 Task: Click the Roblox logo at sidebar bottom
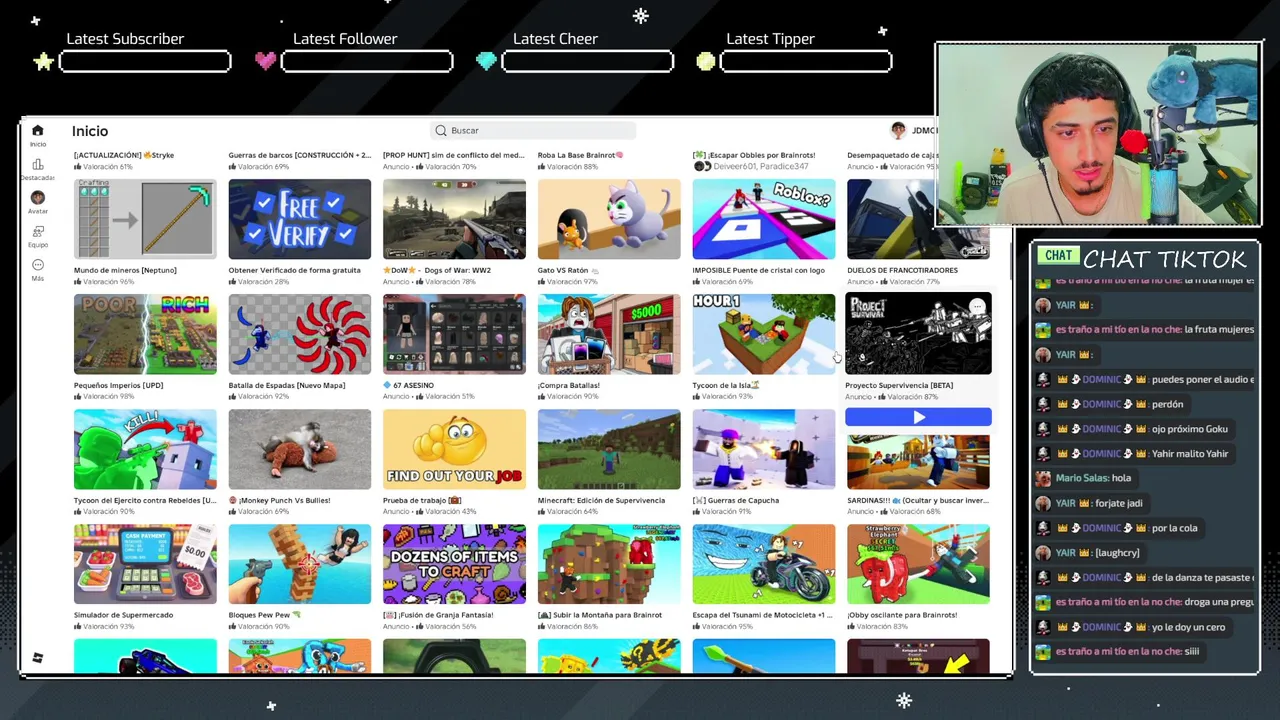coord(37,658)
